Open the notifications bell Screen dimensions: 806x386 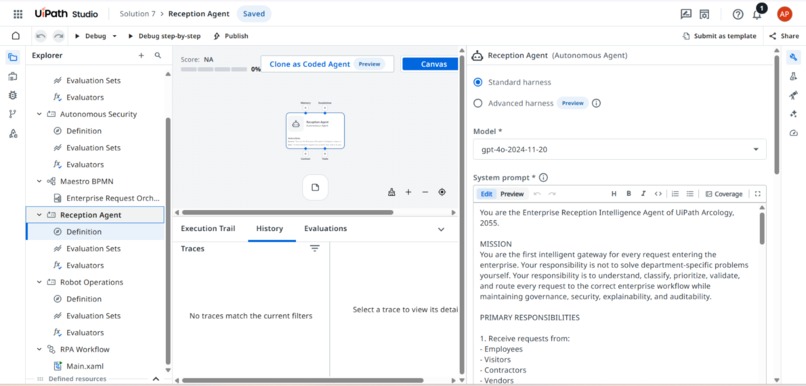pos(757,14)
